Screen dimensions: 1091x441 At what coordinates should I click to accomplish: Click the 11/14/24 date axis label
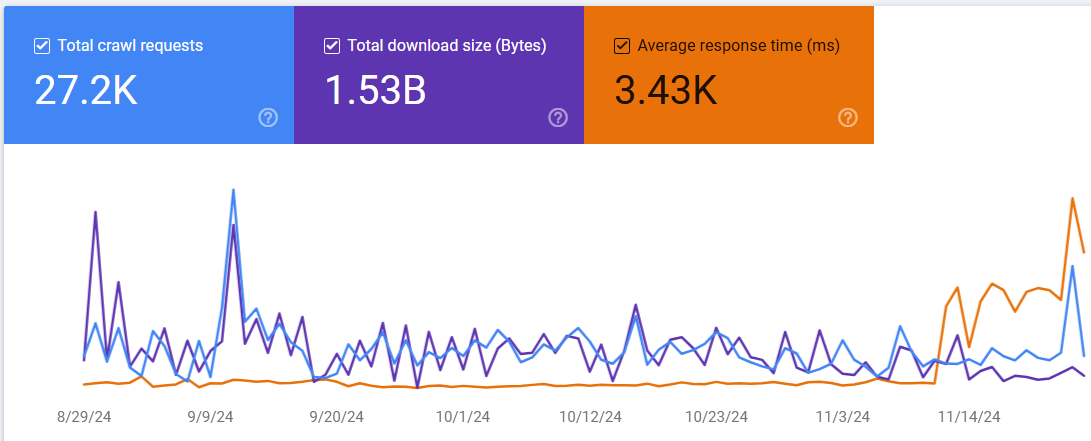click(x=968, y=416)
